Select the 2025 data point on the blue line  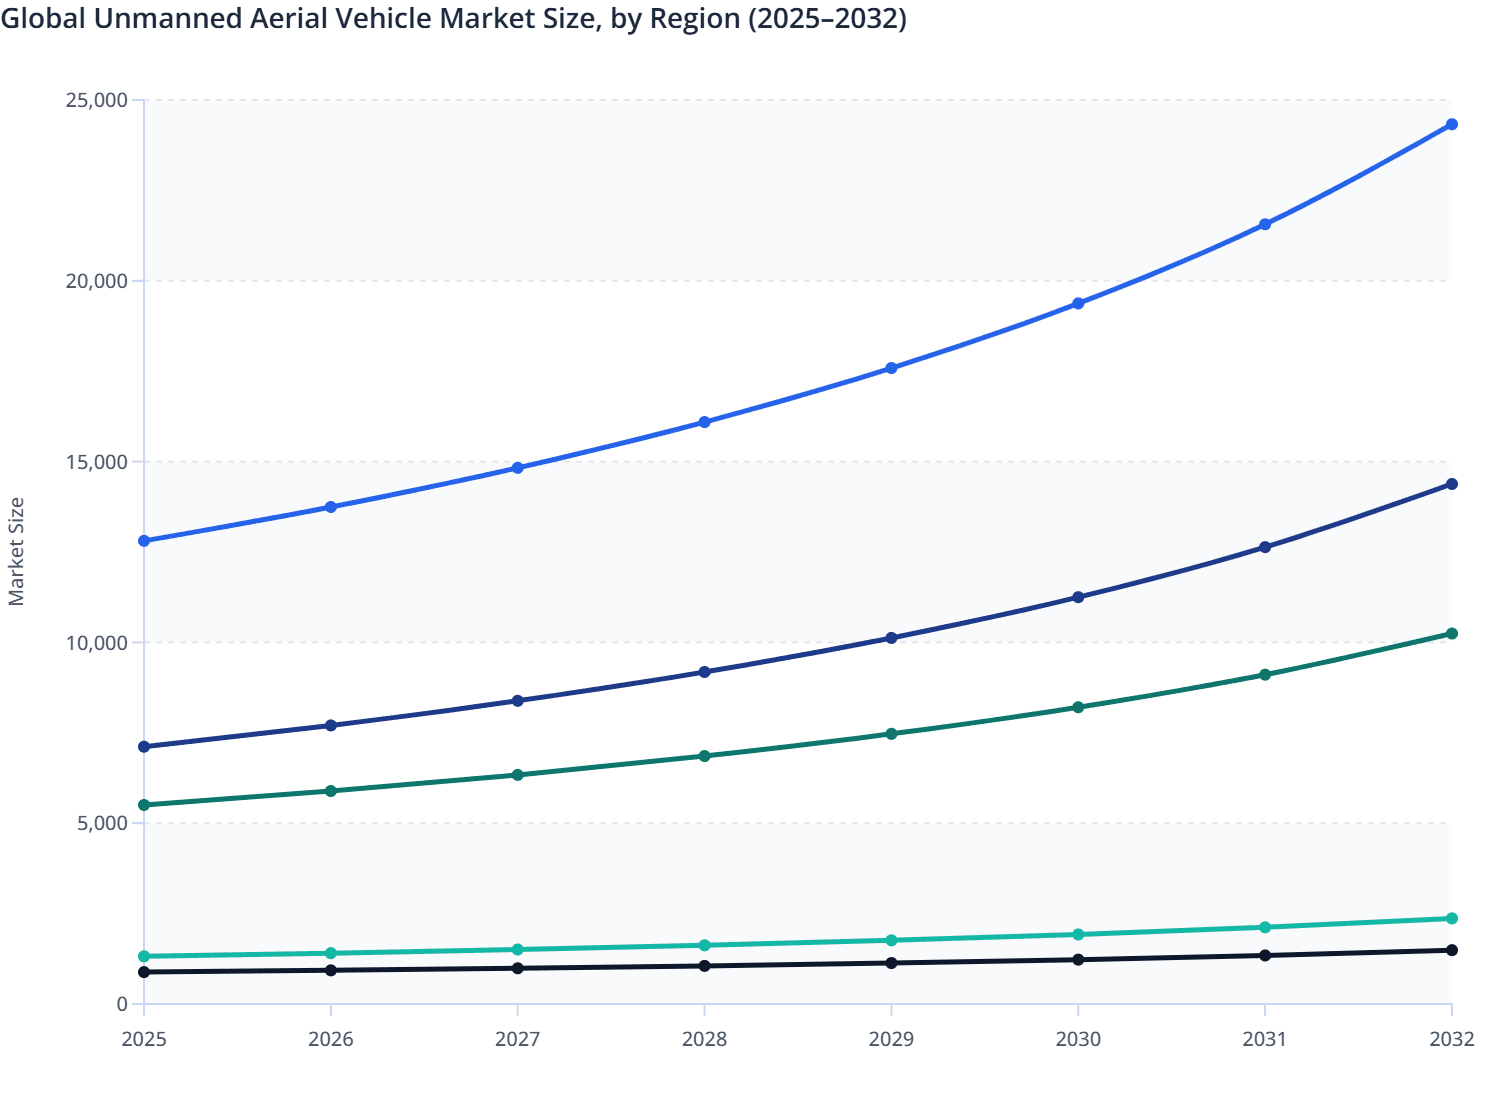pos(143,541)
